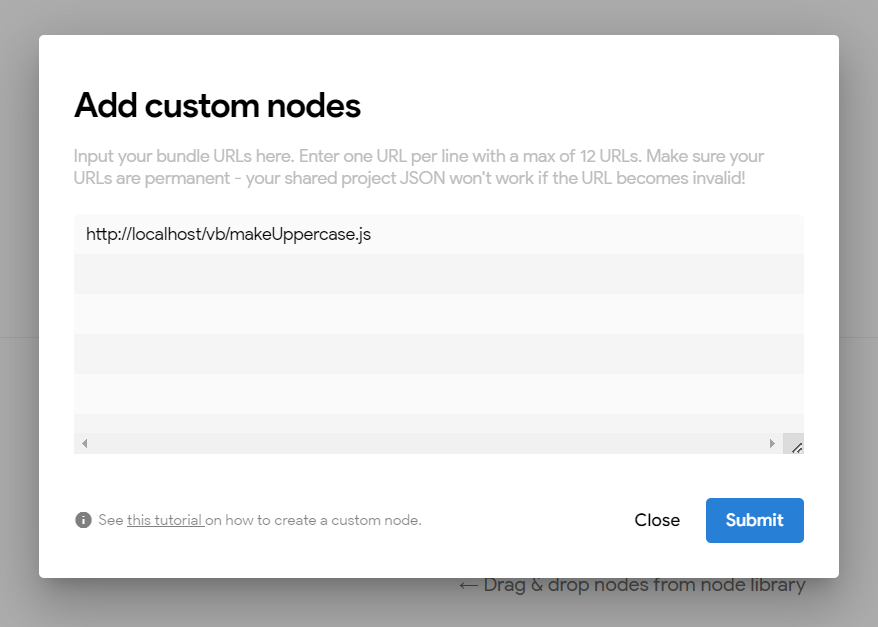The width and height of the screenshot is (878, 627).
Task: Click the "Add custom nodes" heading
Action: pyautogui.click(x=217, y=105)
